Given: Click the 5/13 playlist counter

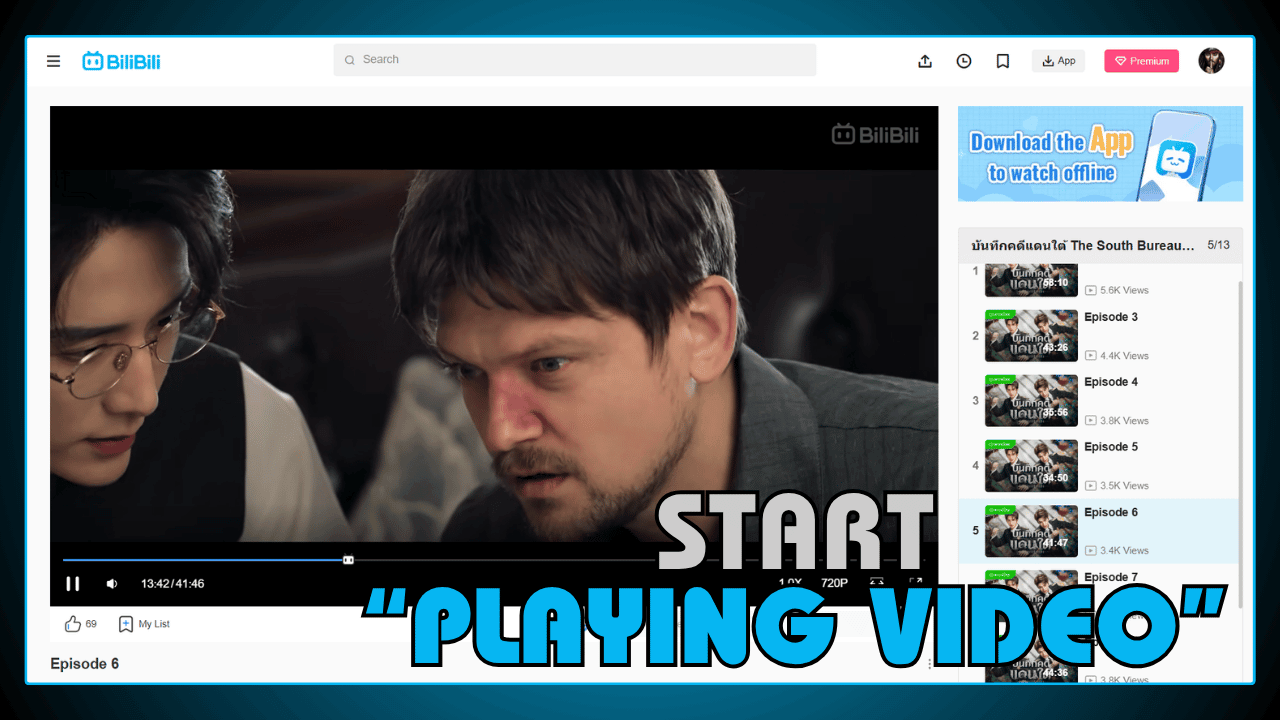Looking at the screenshot, I should tap(1218, 245).
